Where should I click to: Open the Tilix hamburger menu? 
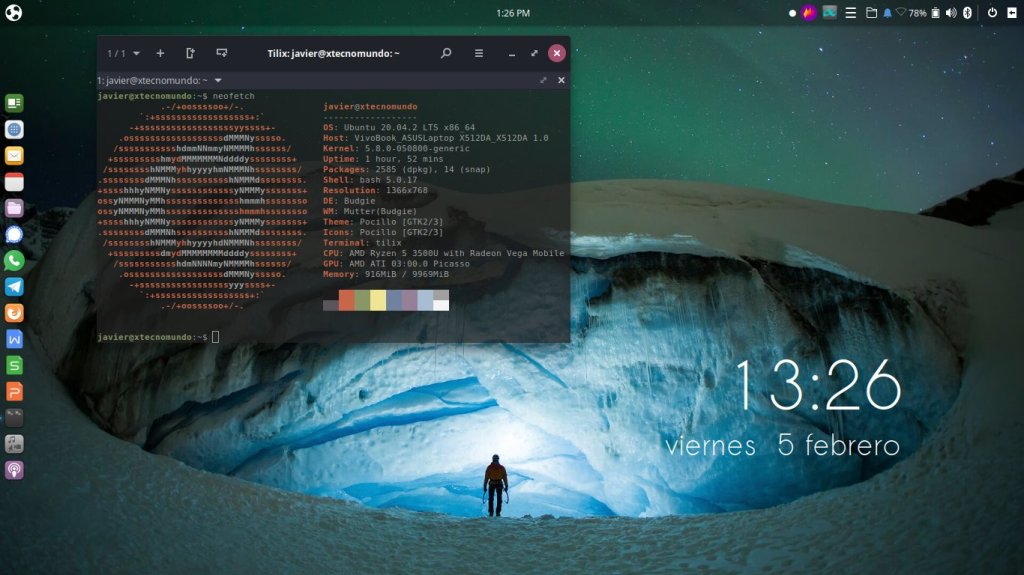(479, 53)
